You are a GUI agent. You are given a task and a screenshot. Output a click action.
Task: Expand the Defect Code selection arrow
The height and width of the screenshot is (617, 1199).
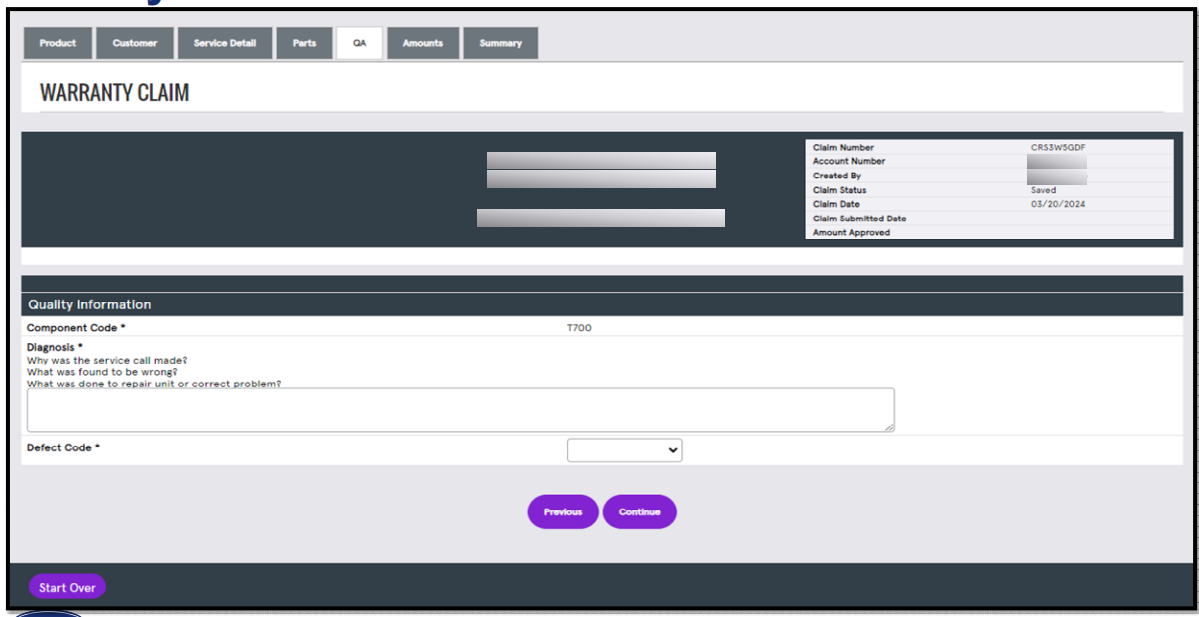tap(672, 449)
